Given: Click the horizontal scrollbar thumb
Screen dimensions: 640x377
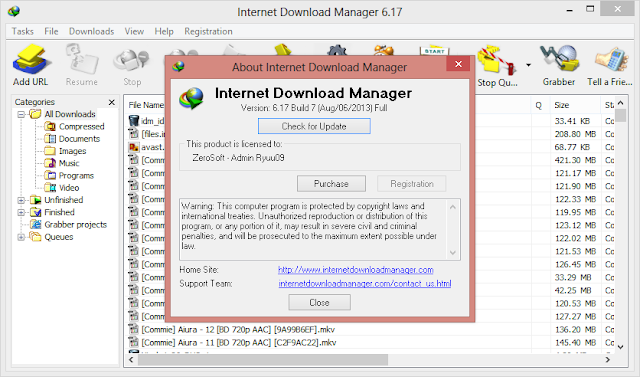Looking at the screenshot, I should (x=263, y=360).
